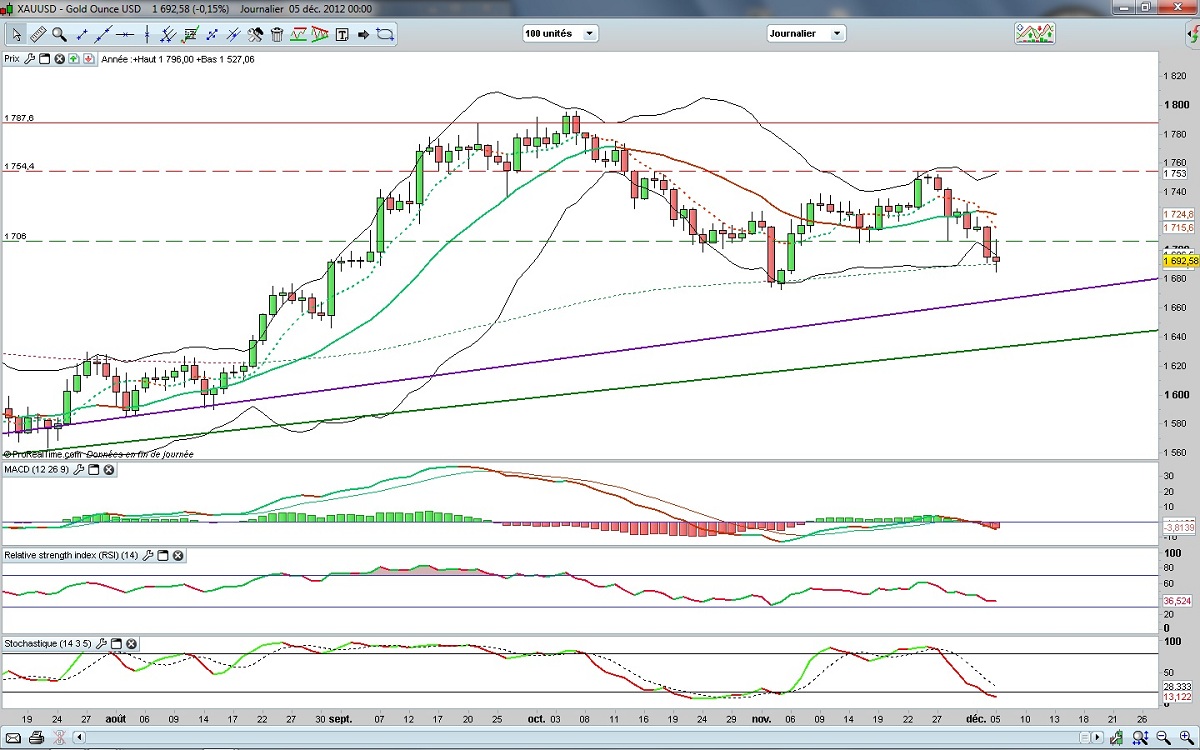
Task: Close the Stochastique indicator panel
Action: pyautogui.click(x=131, y=643)
